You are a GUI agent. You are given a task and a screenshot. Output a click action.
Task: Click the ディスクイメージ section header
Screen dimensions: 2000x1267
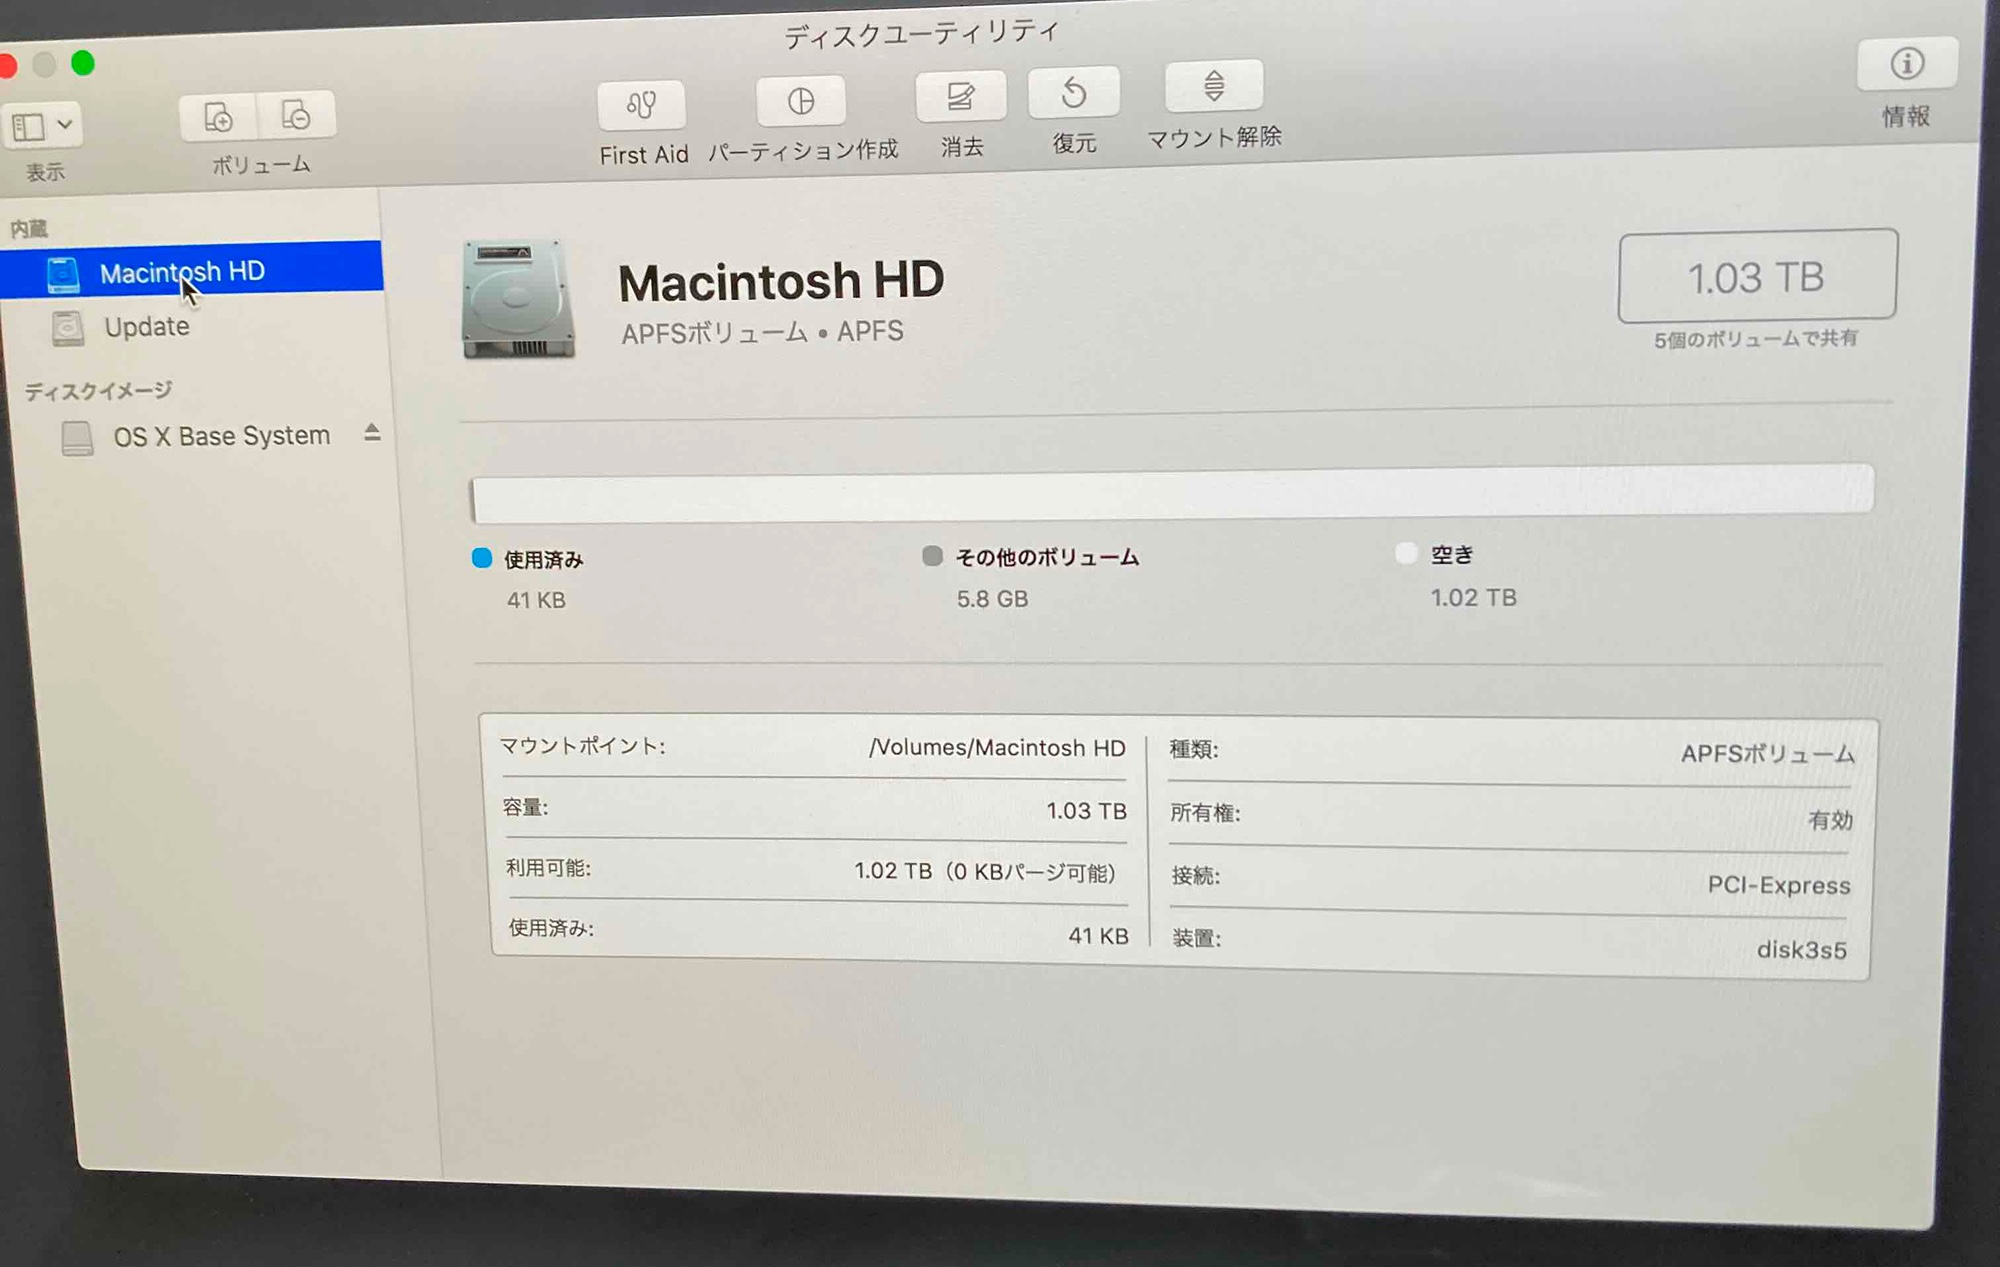(x=98, y=390)
